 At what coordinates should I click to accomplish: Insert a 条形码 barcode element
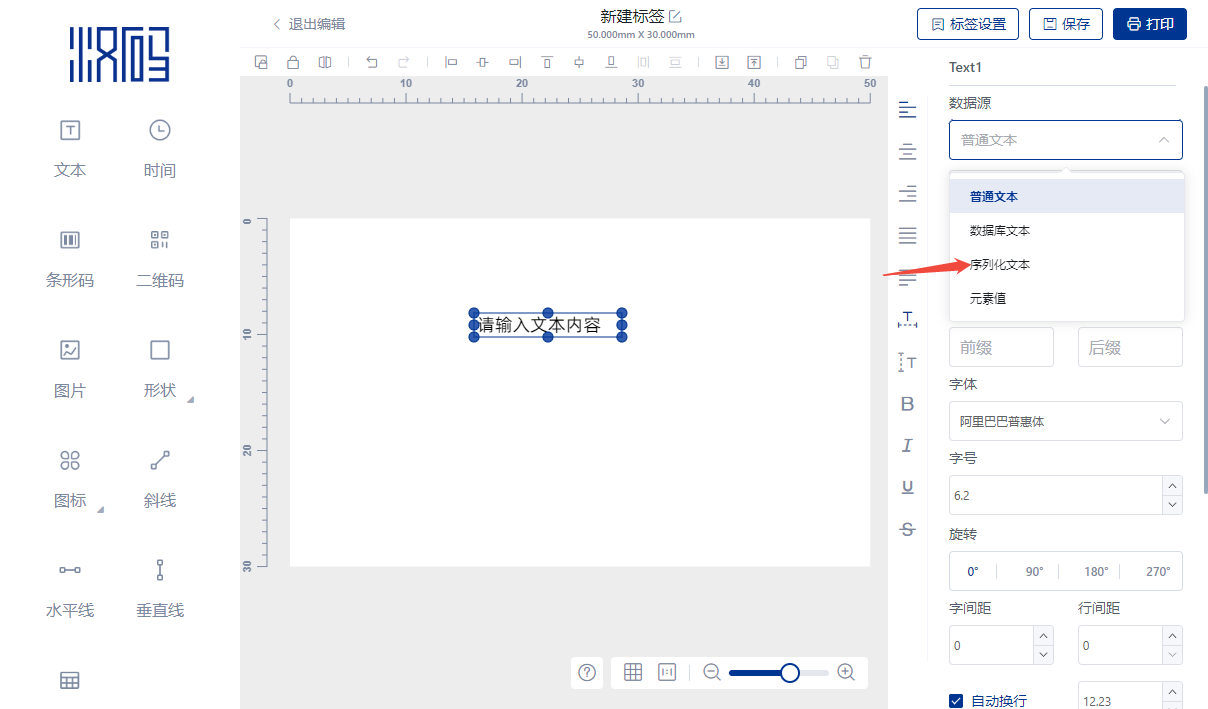pos(70,257)
